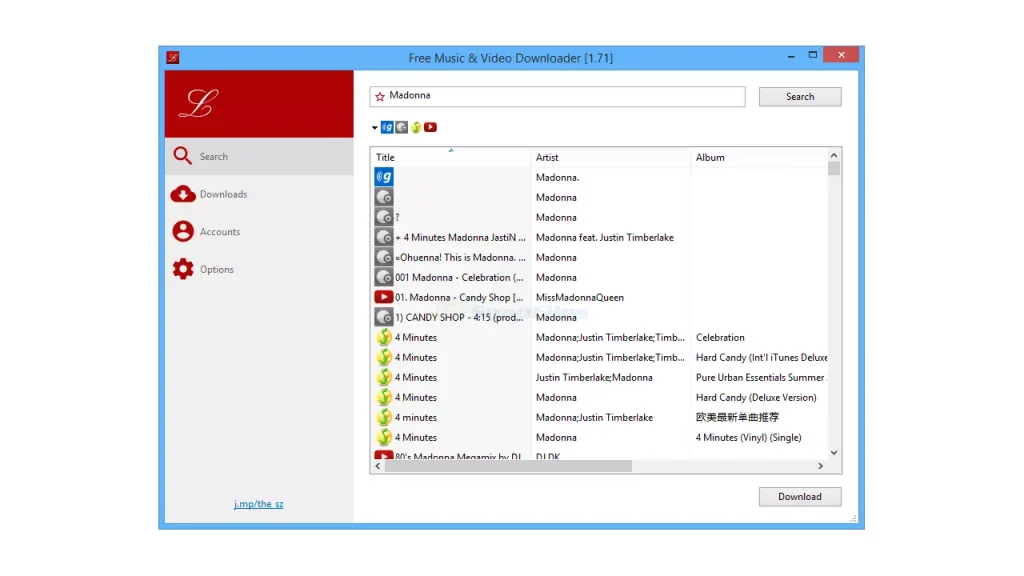Screen dimensions: 1024x576
Task: Select the Chinese-character album cell
Action: 737,417
